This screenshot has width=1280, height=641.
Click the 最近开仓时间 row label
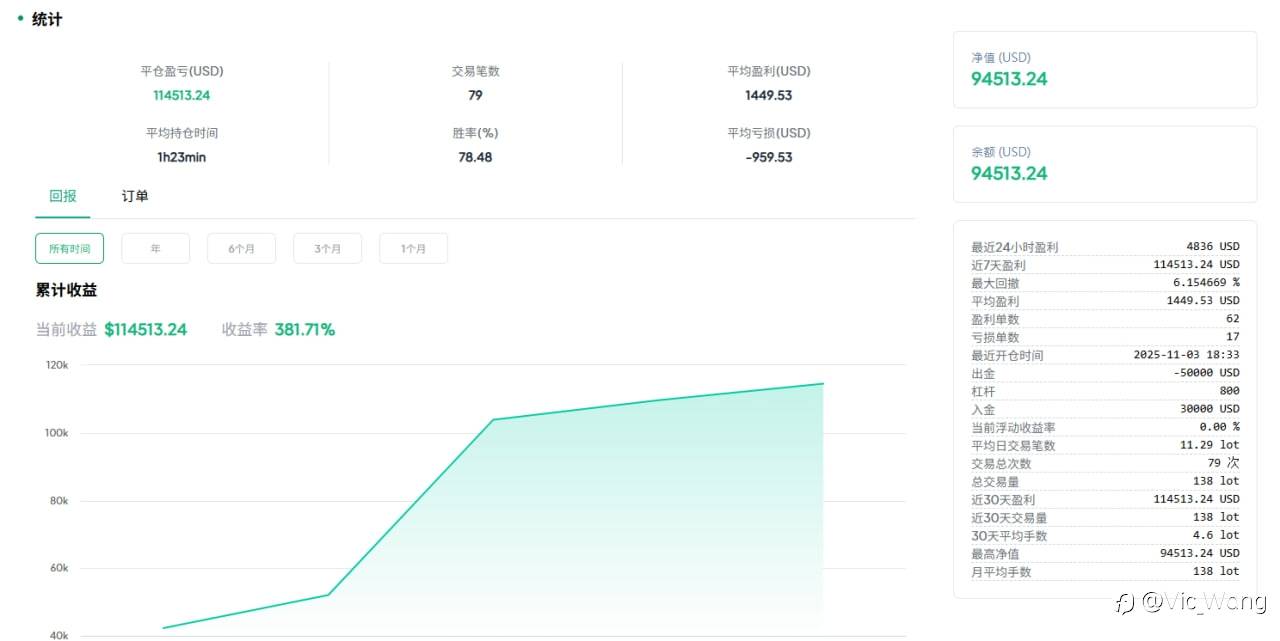coord(1007,355)
